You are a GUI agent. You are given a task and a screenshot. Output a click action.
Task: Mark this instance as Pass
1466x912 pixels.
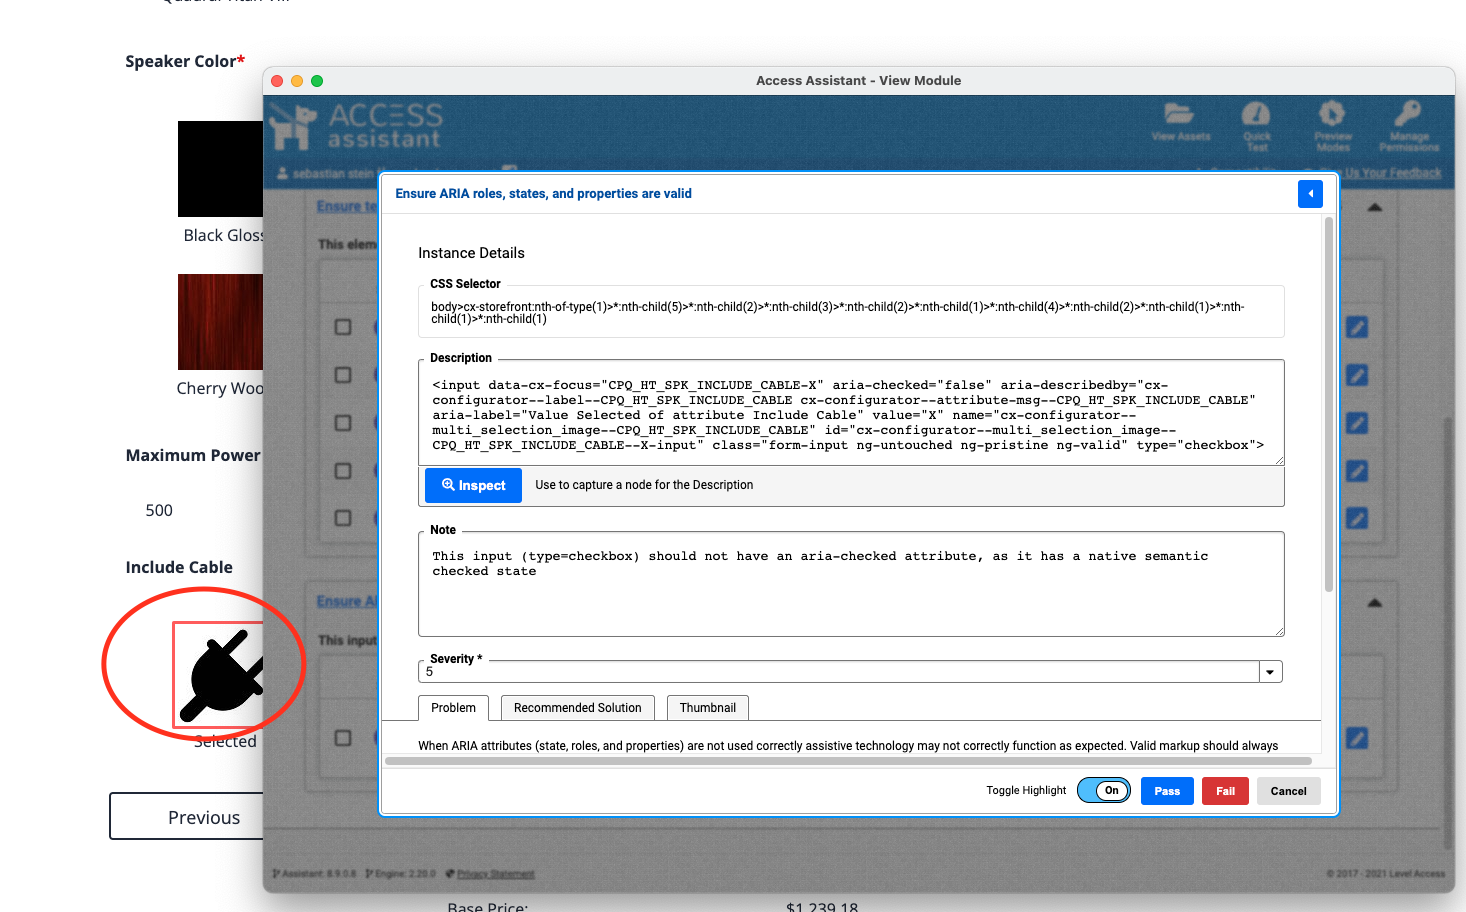click(1166, 790)
